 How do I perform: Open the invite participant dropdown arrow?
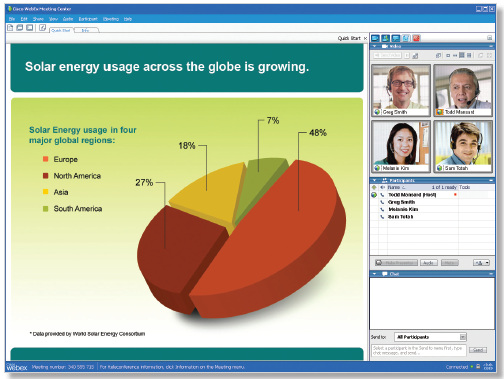pos(487,263)
